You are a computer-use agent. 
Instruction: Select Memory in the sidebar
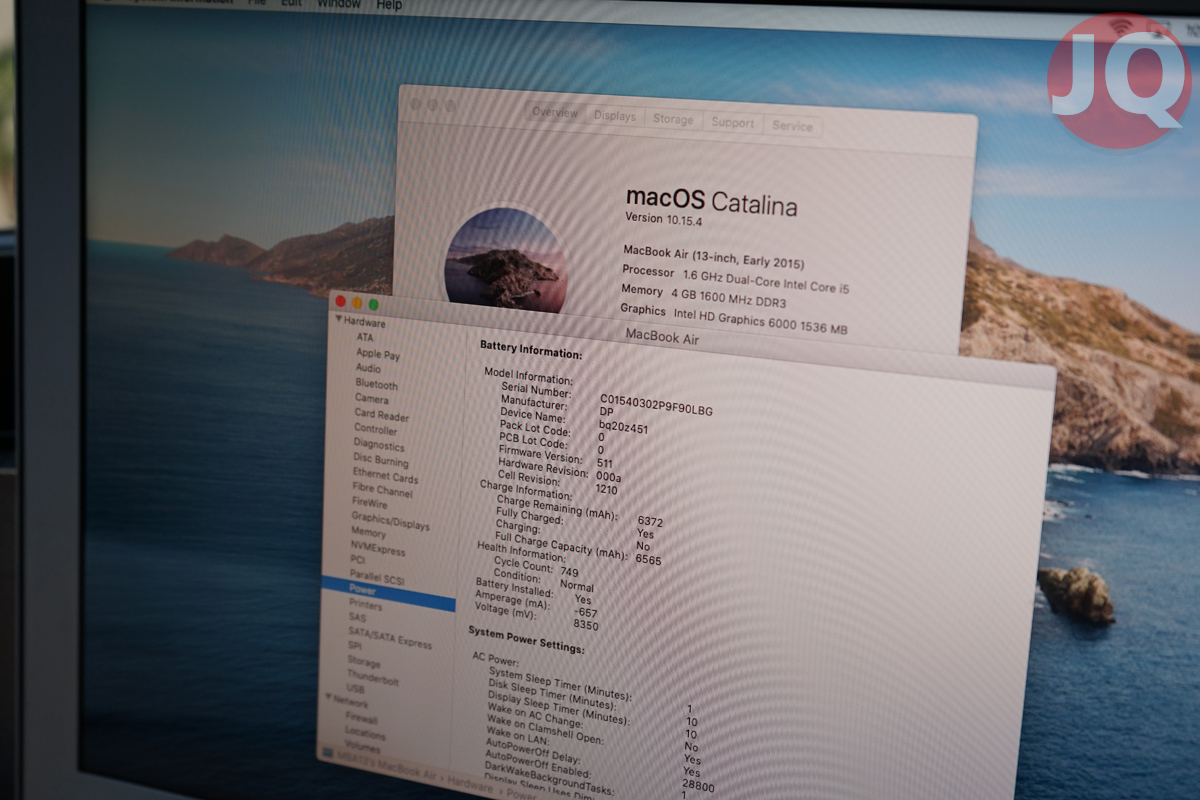pyautogui.click(x=368, y=532)
